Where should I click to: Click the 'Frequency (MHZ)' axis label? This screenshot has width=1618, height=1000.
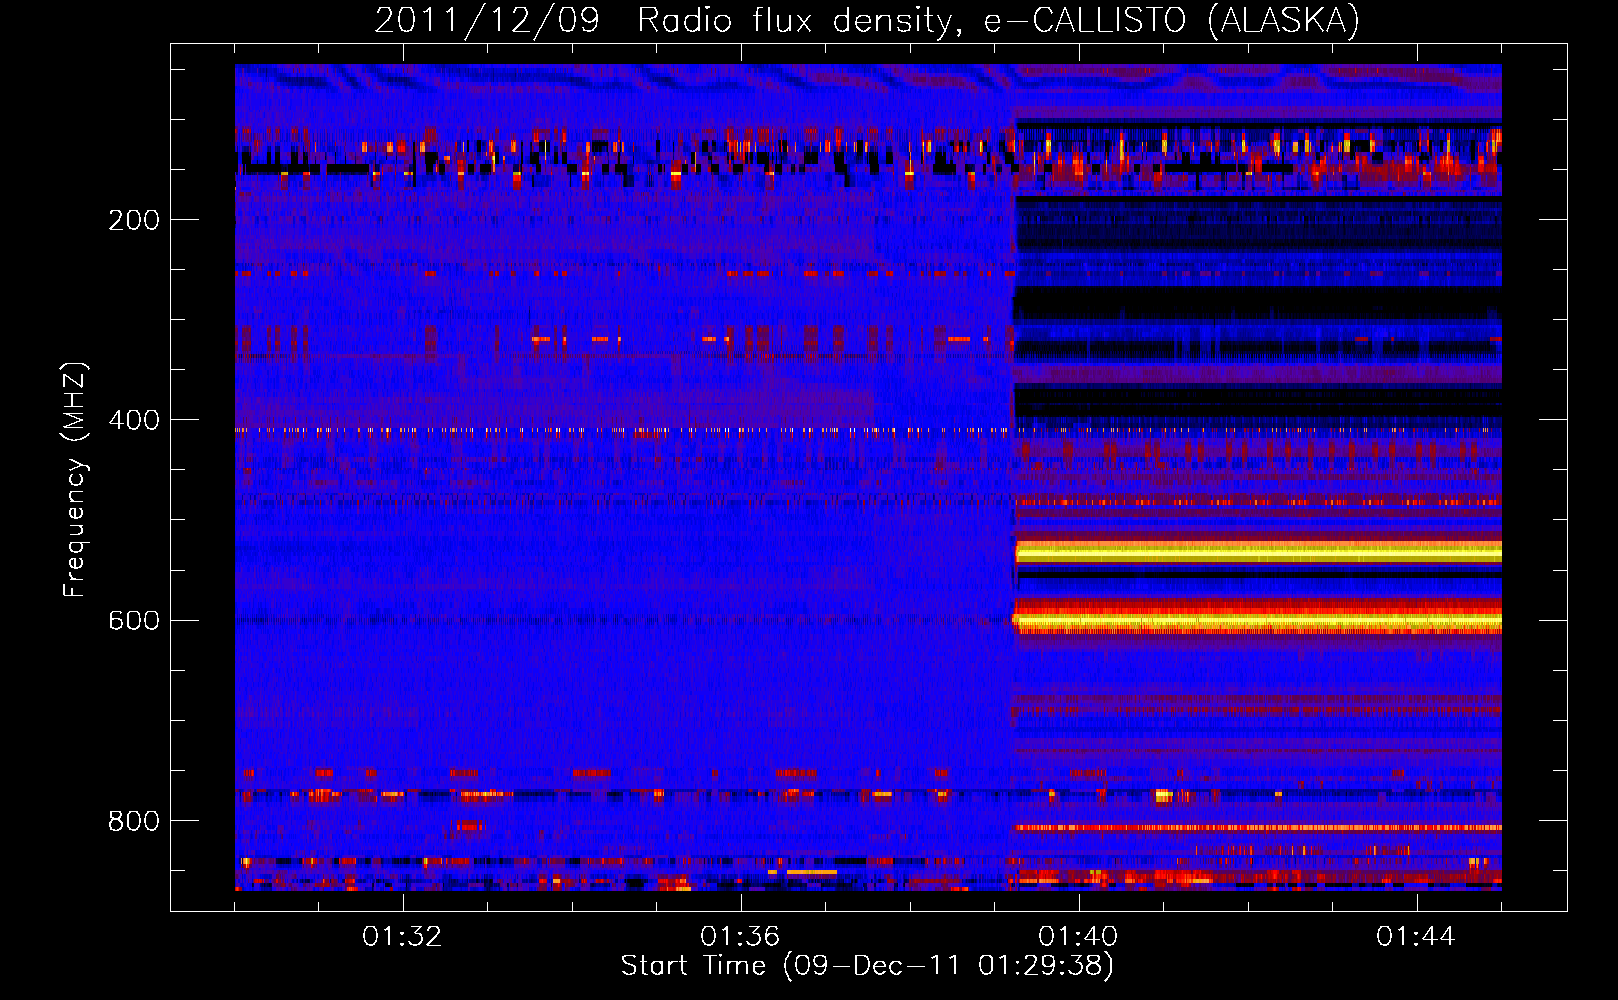point(74,481)
